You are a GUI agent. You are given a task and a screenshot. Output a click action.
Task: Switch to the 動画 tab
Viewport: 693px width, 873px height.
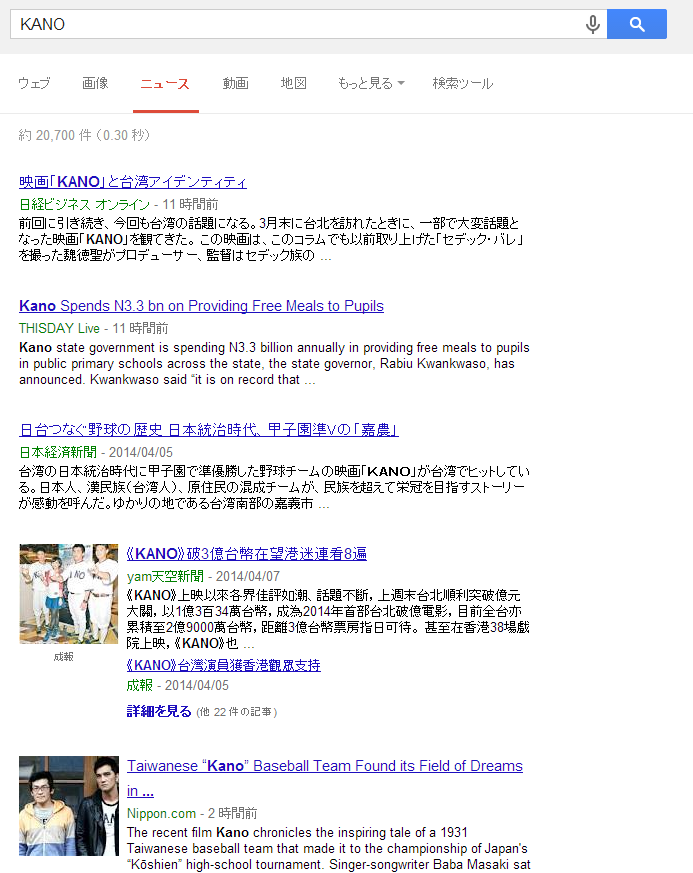click(235, 84)
